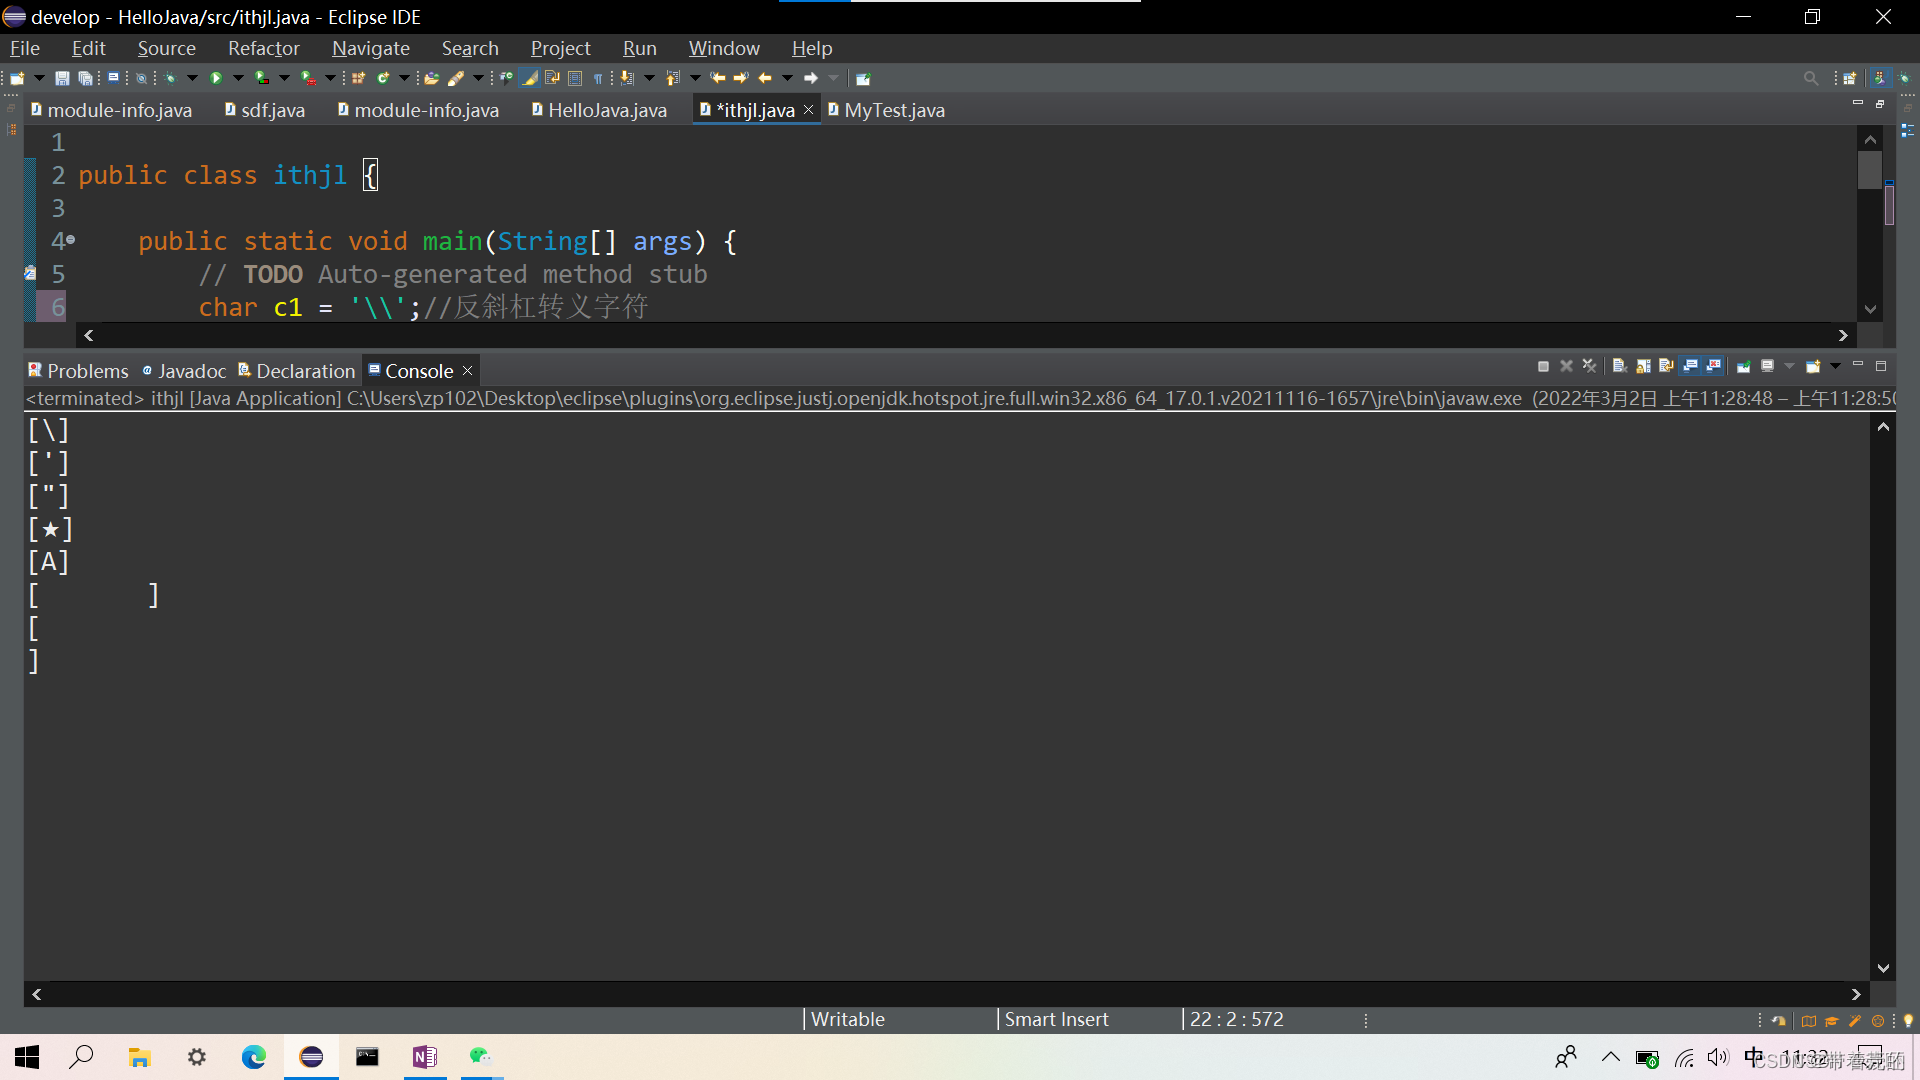Image resolution: width=1920 pixels, height=1080 pixels.
Task: Click the New Java Class icon
Action: tap(382, 78)
